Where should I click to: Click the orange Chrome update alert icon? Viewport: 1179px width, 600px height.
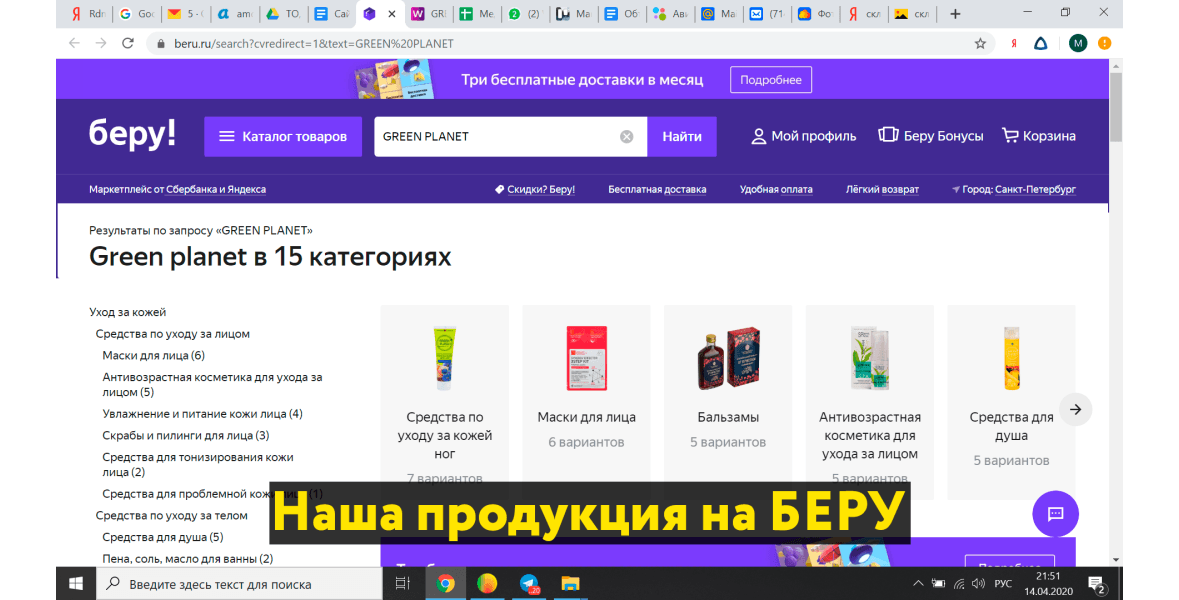pyautogui.click(x=1104, y=44)
